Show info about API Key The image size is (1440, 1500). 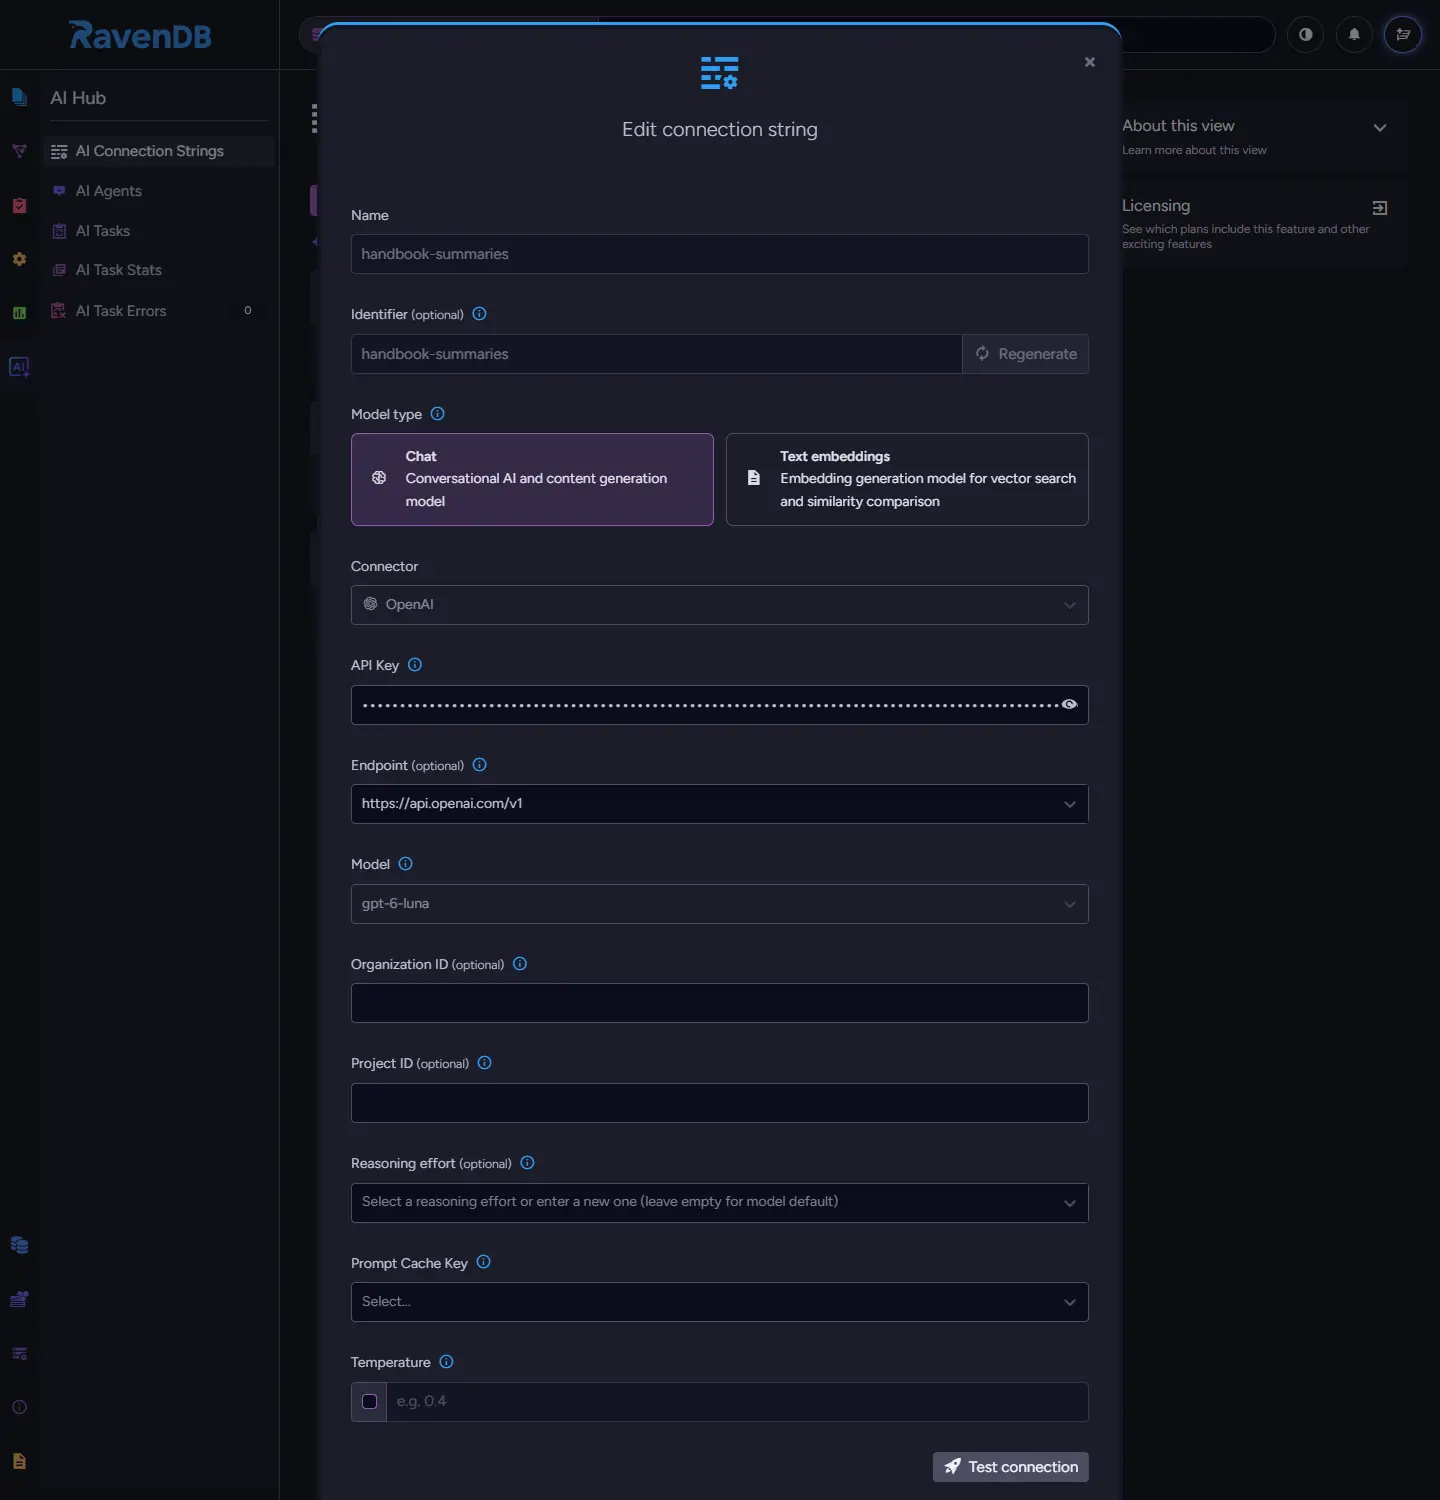415,665
